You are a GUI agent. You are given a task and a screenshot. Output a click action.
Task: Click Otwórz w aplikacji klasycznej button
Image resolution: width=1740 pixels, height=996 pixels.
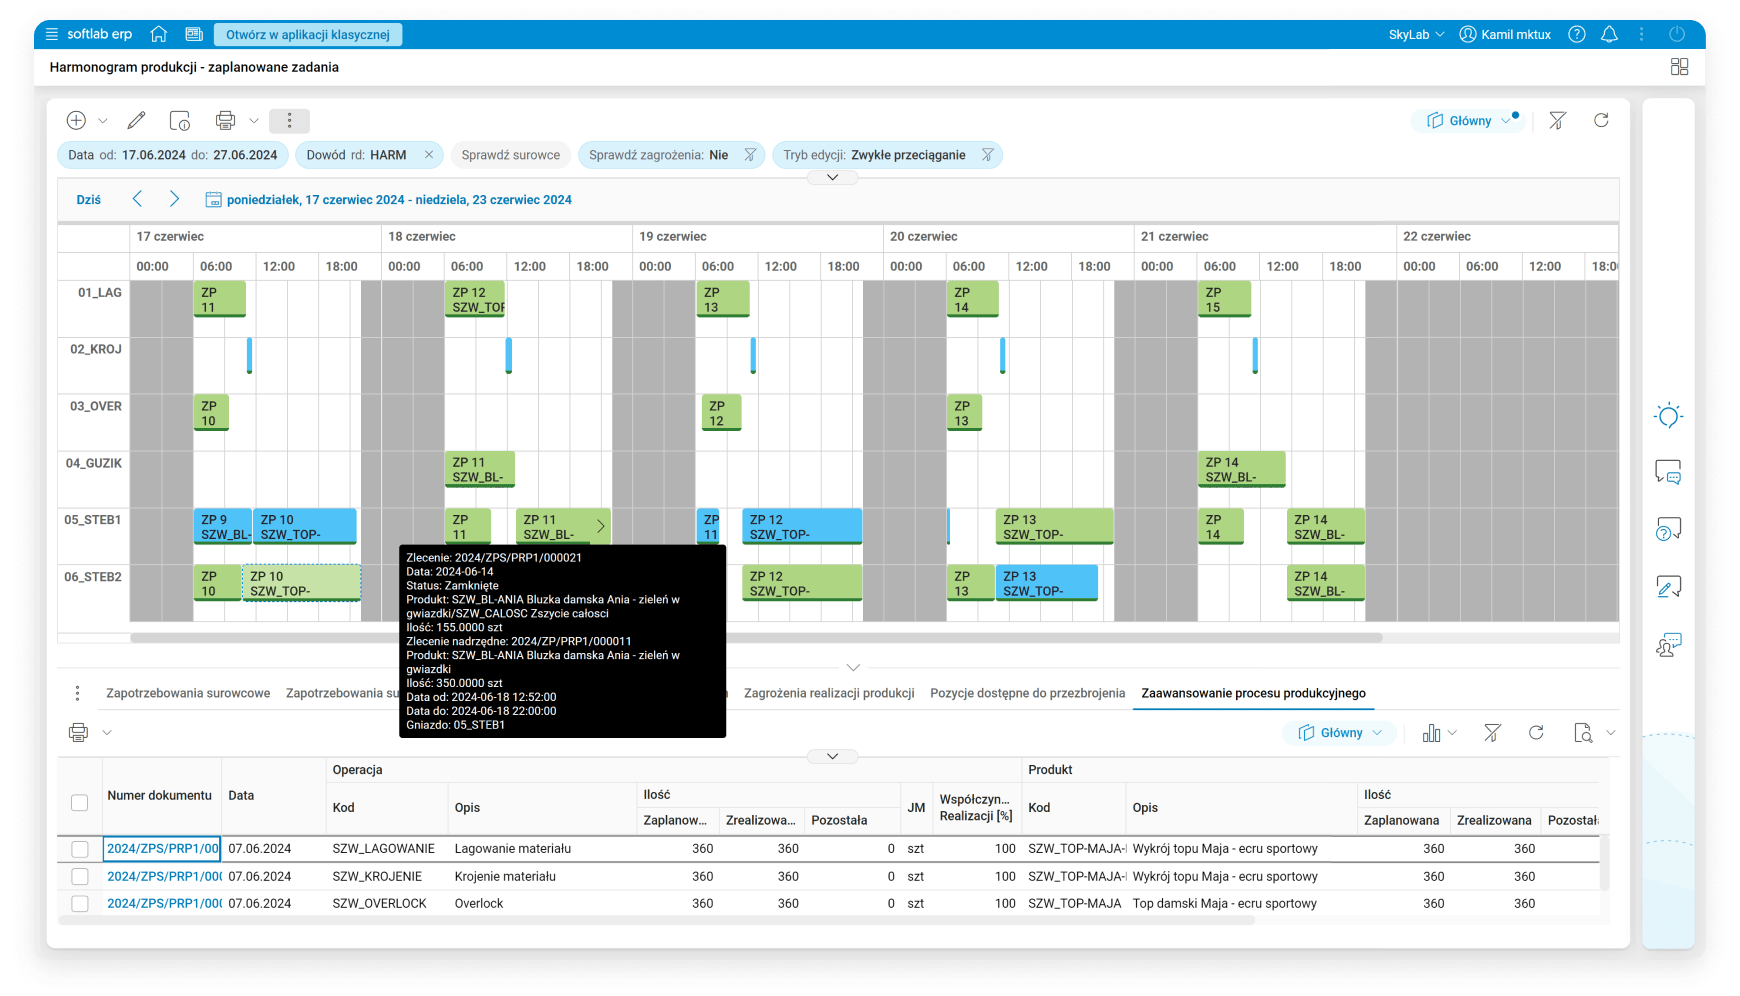click(x=307, y=34)
